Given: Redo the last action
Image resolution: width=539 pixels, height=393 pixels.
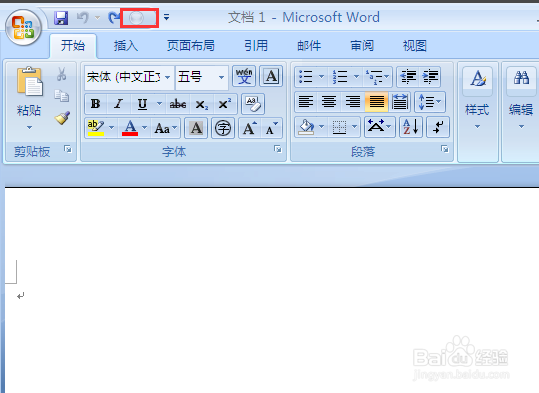Looking at the screenshot, I should (114, 18).
